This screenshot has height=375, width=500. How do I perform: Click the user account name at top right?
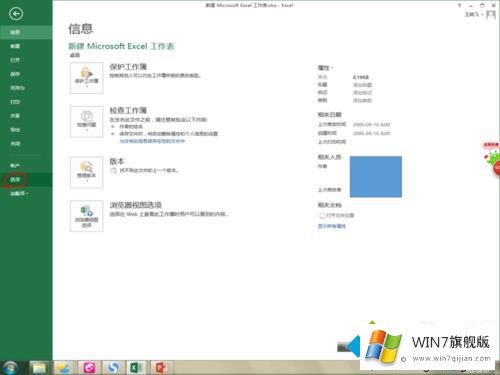(473, 15)
